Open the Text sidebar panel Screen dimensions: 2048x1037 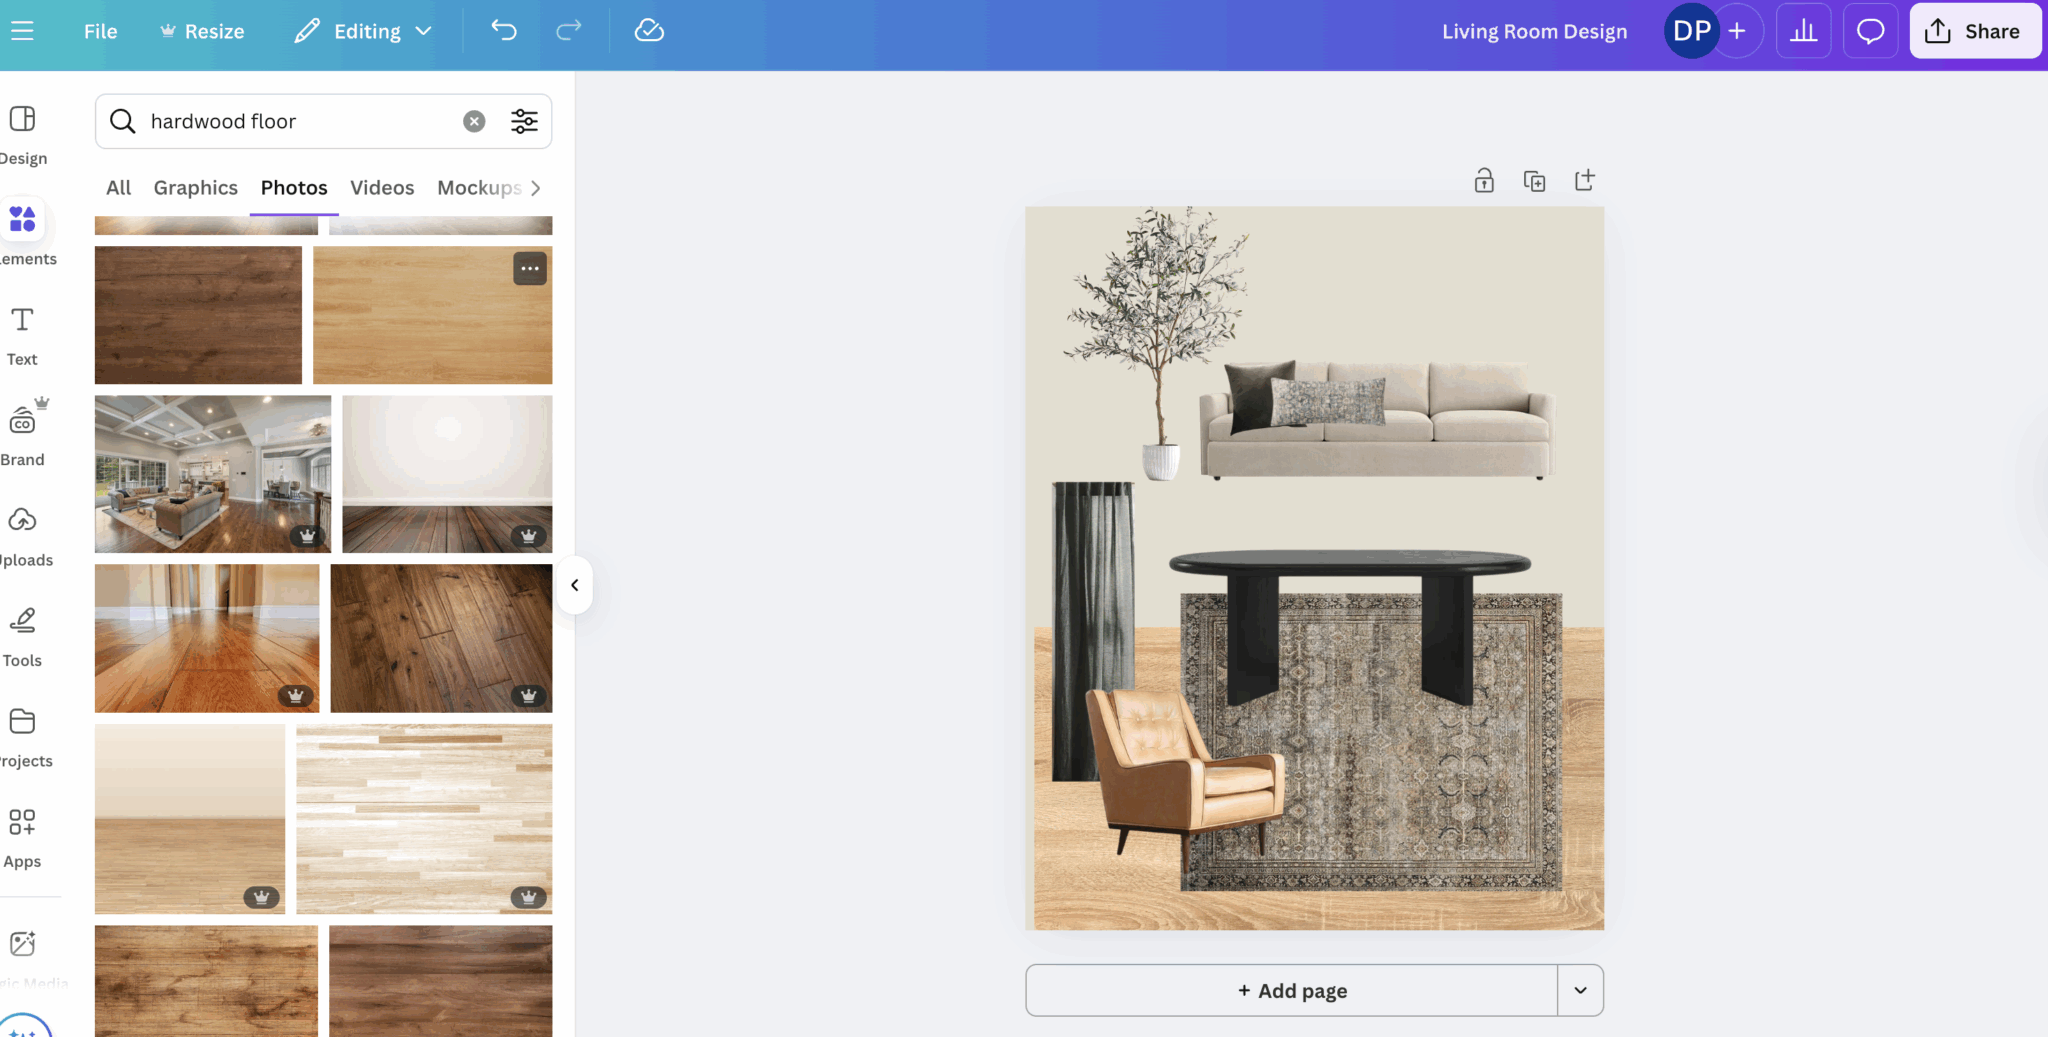coord(22,336)
